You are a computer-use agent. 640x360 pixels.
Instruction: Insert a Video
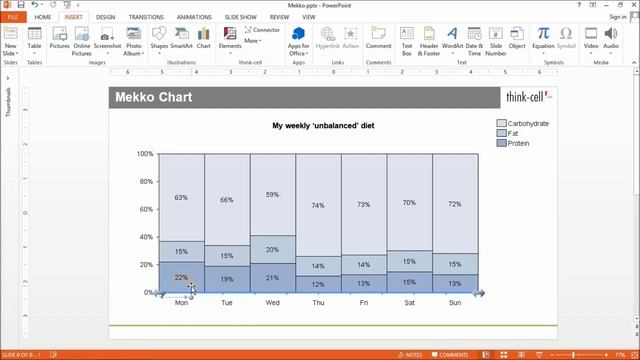tap(591, 41)
